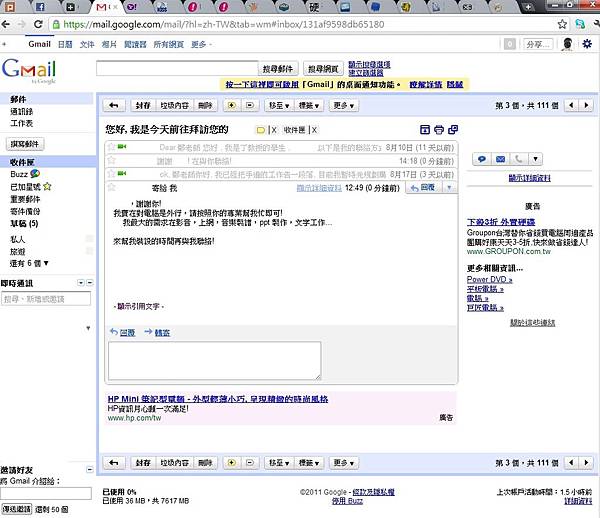Viewport: 600px width, 518px height.
Task: Star the third message dated 8月17日
Action: [111, 174]
